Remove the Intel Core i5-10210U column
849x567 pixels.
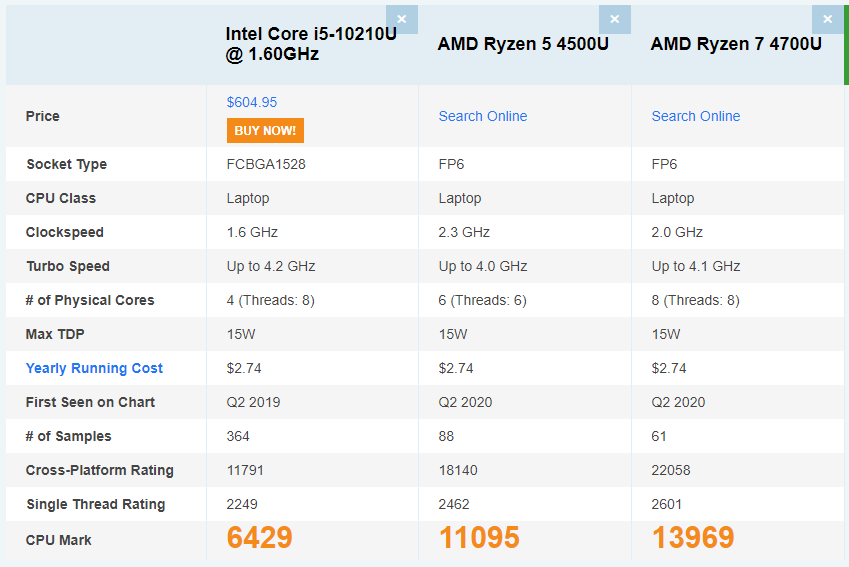click(x=402, y=19)
